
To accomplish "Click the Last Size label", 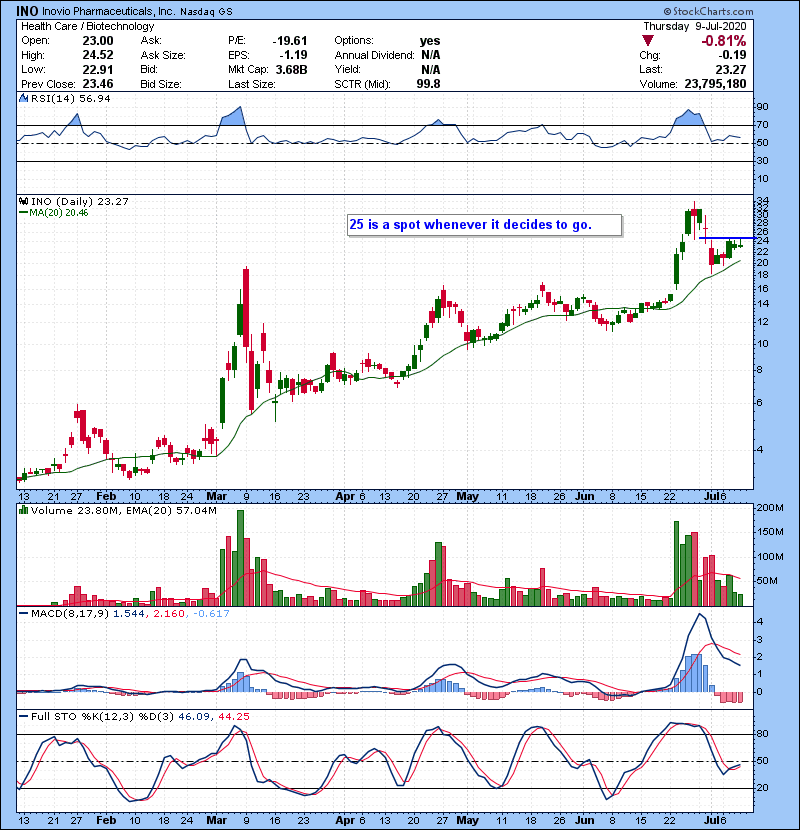I will pos(251,84).
